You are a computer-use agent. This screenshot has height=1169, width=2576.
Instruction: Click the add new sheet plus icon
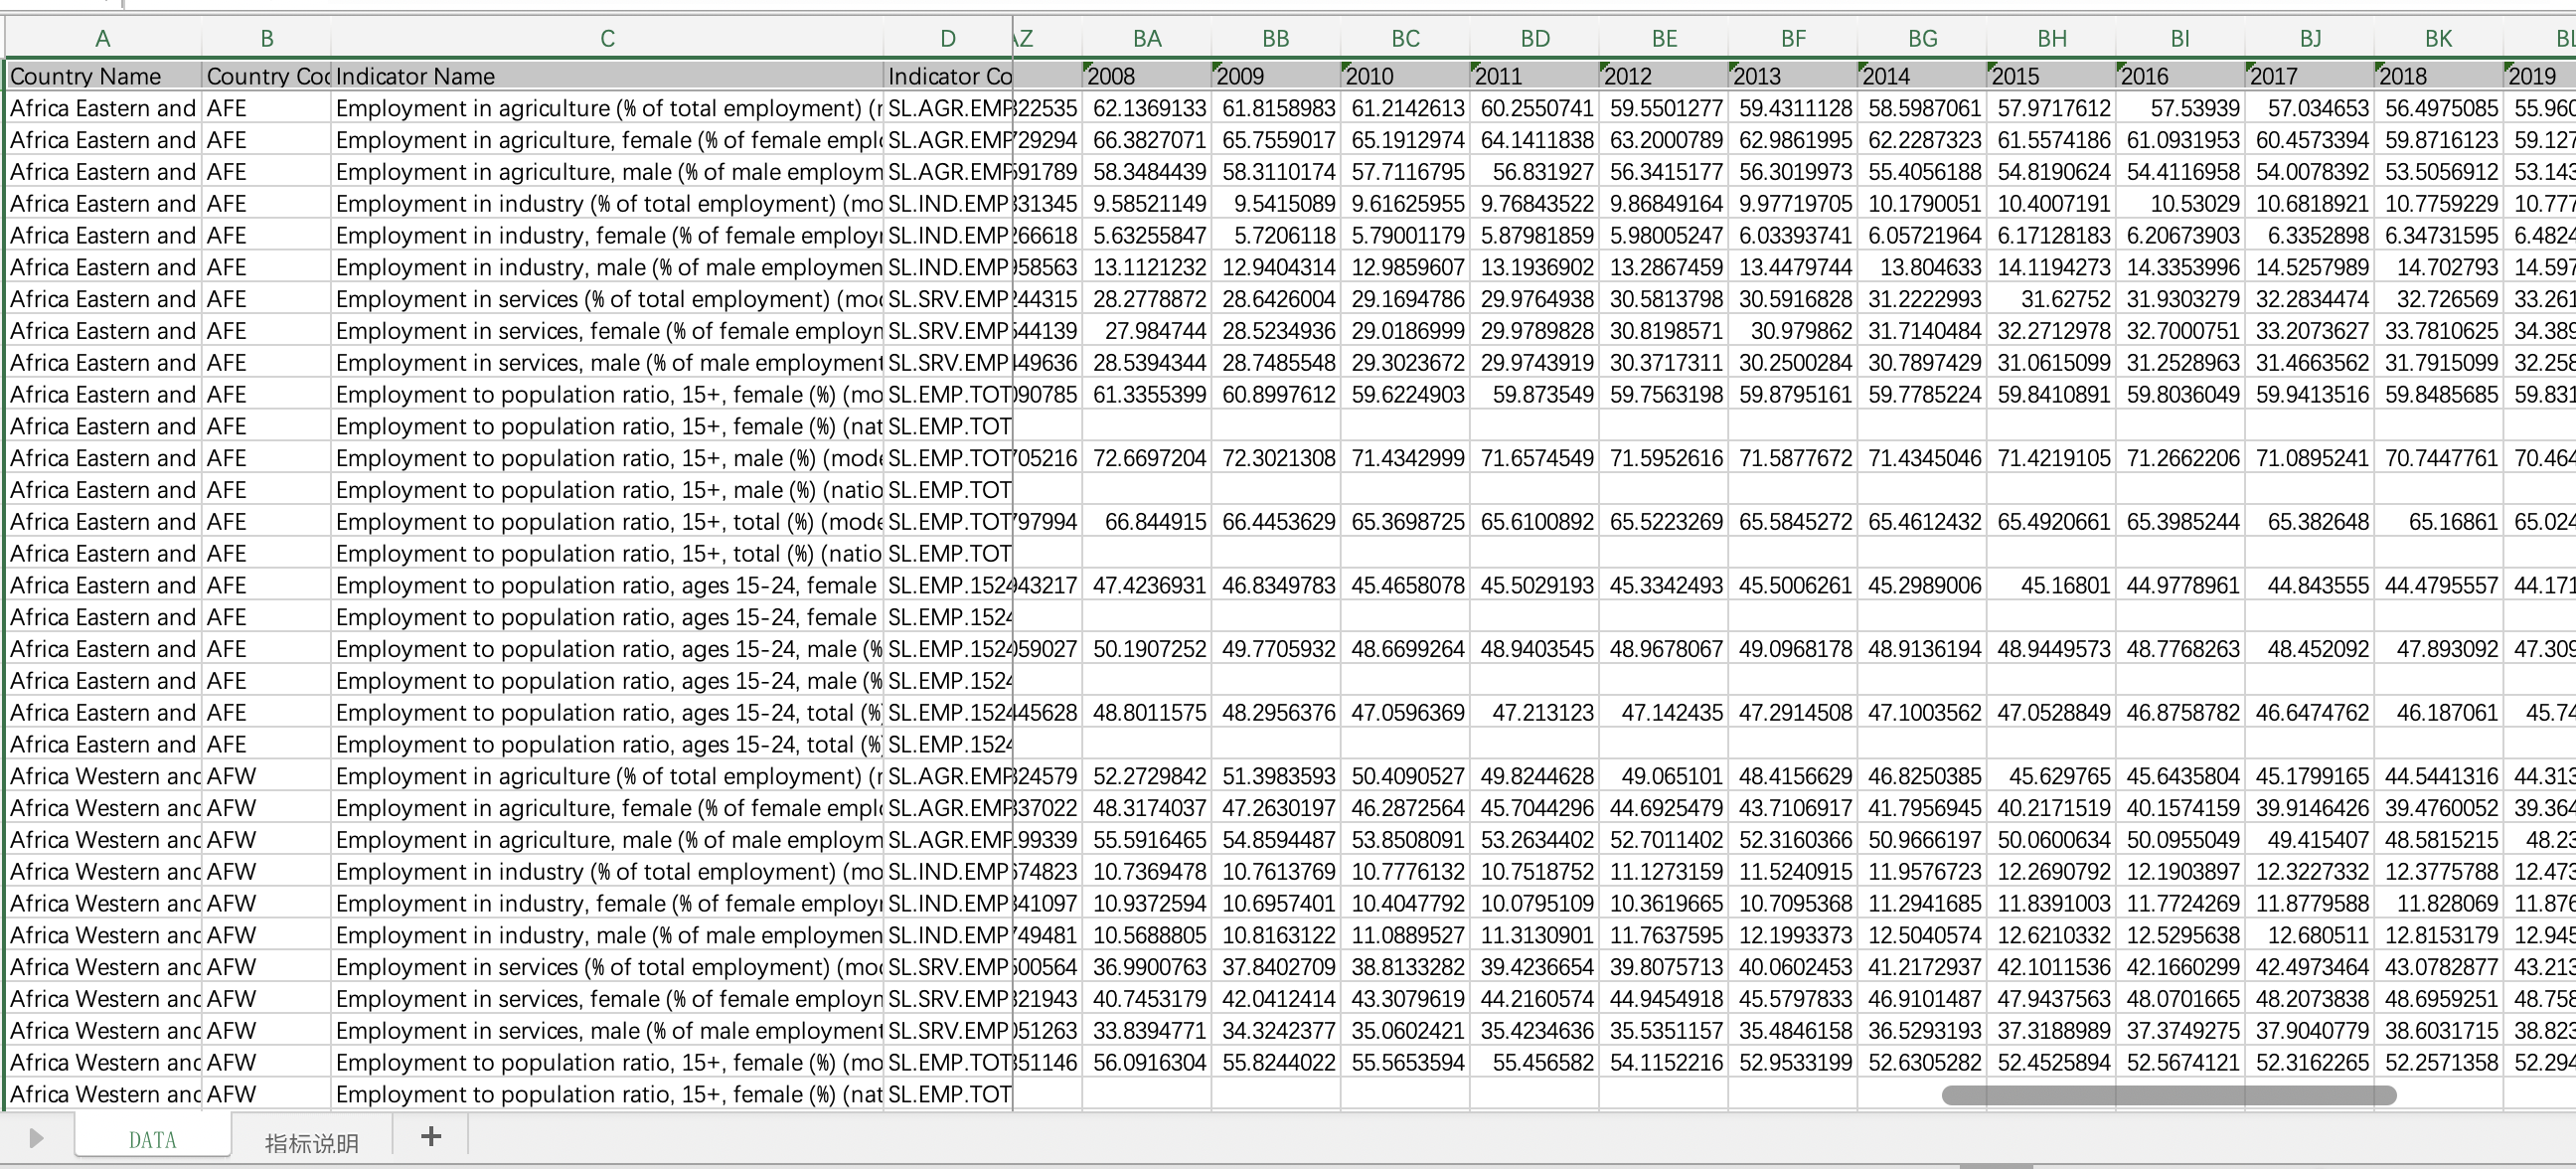pyautogui.click(x=431, y=1137)
